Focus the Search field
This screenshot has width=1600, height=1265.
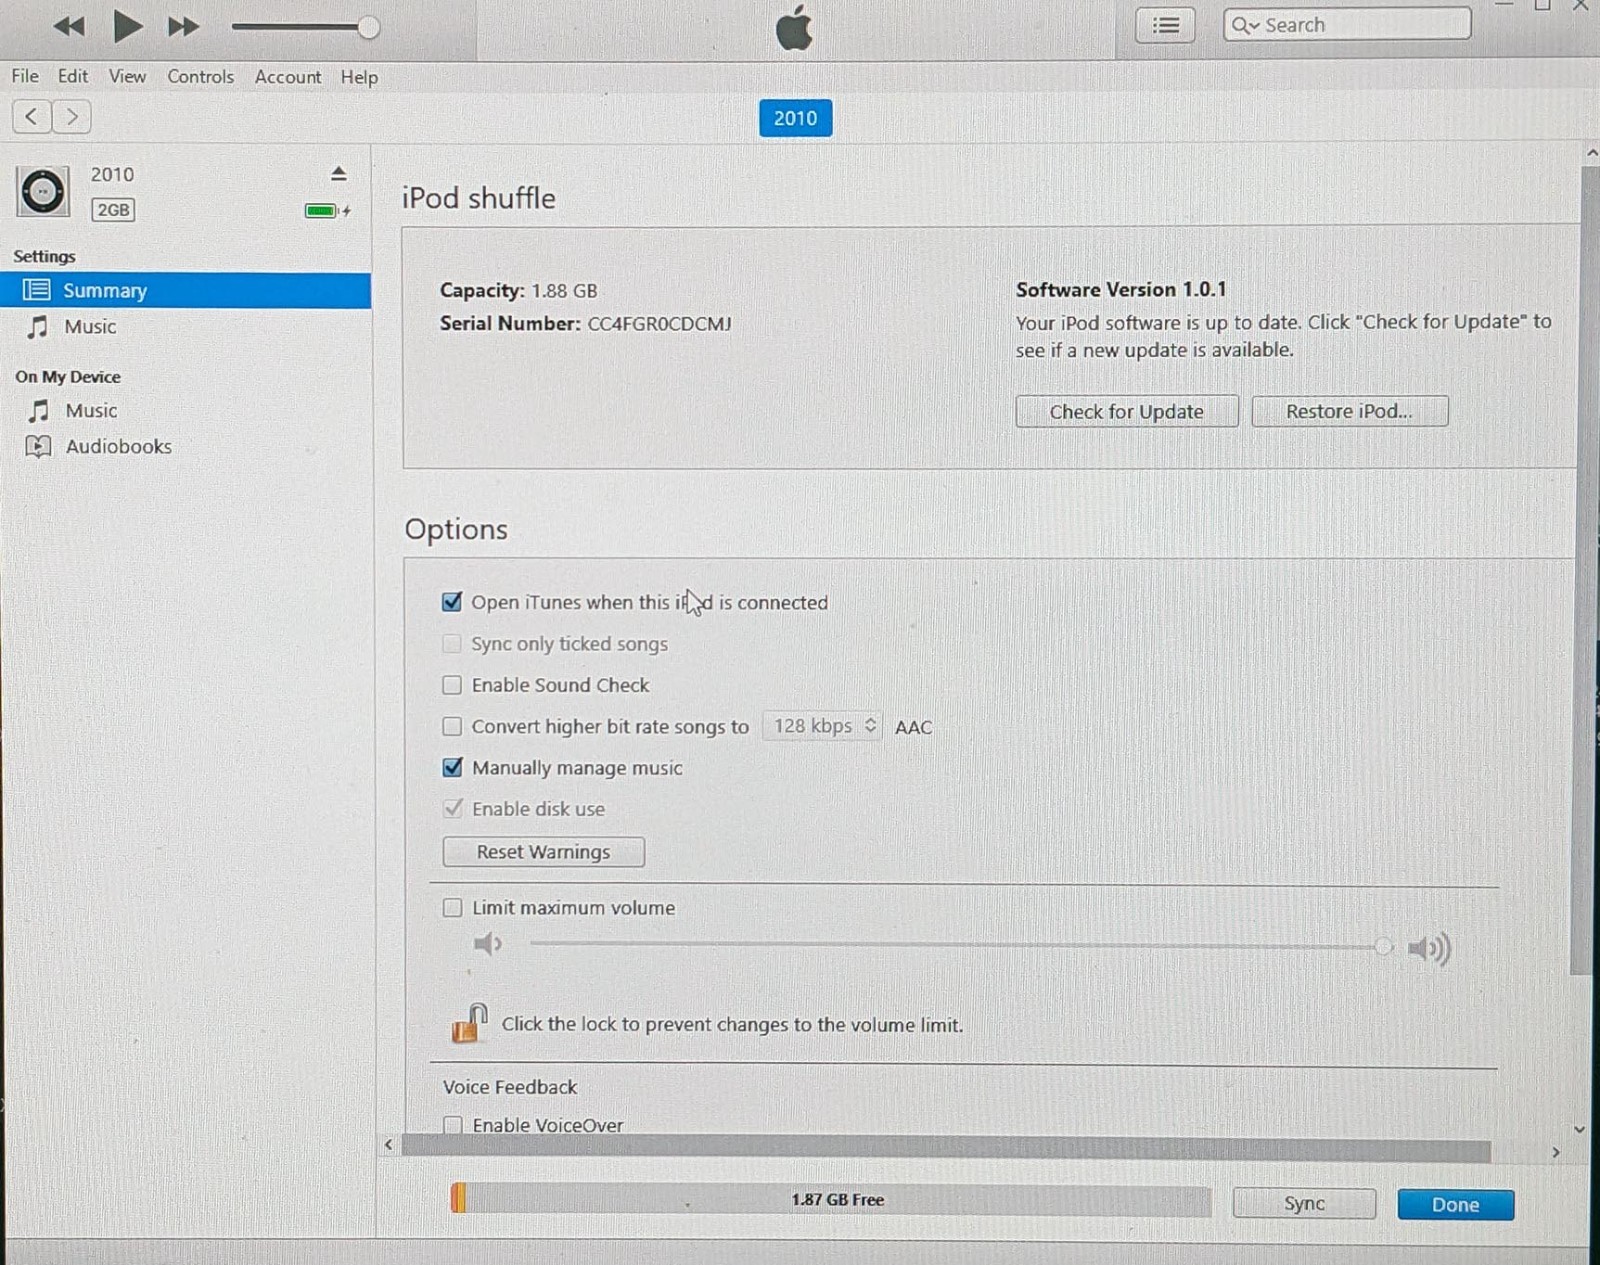1347,25
